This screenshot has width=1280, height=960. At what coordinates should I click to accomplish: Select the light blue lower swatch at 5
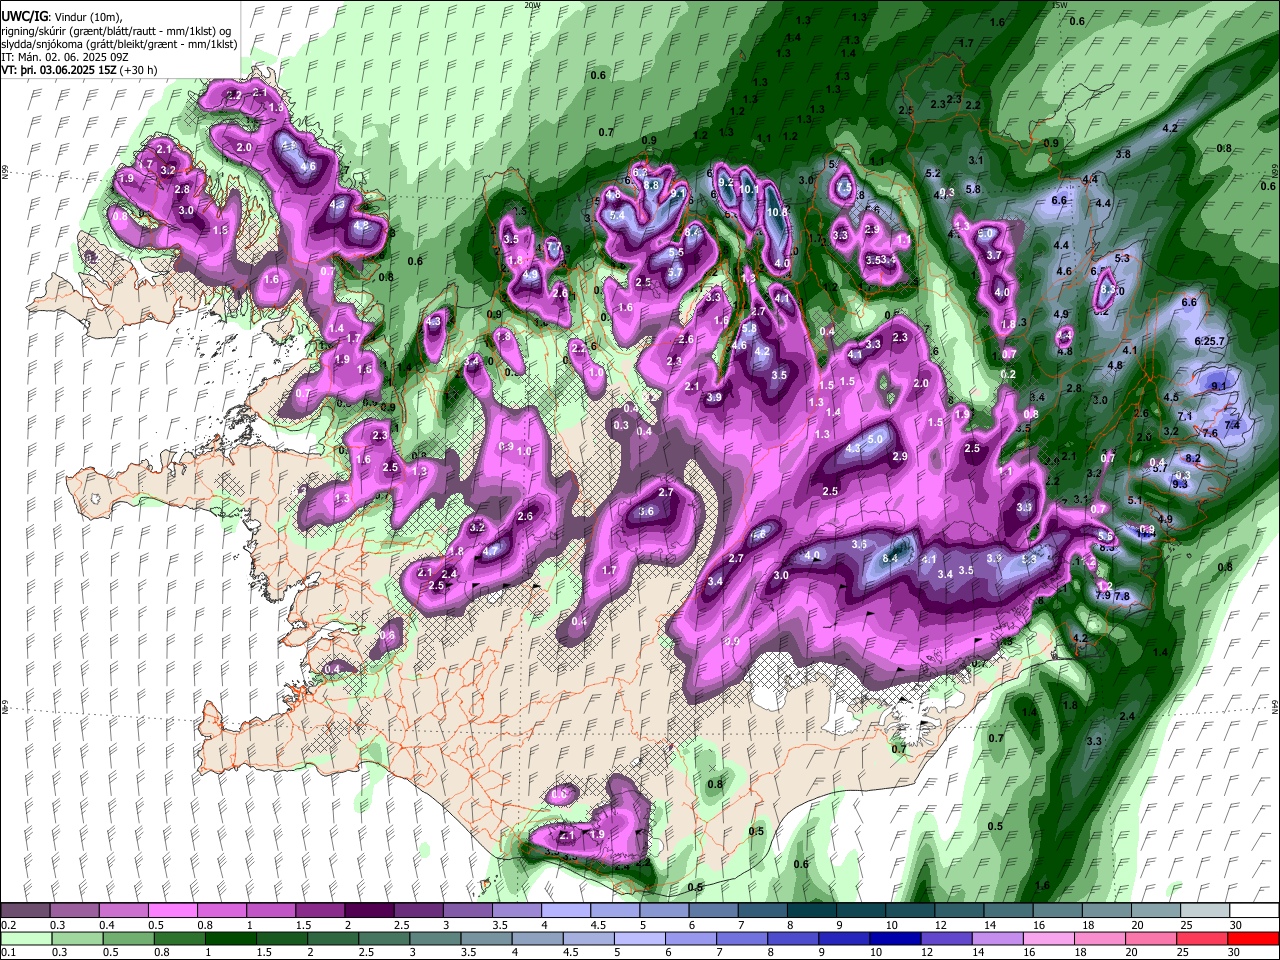coord(639,938)
